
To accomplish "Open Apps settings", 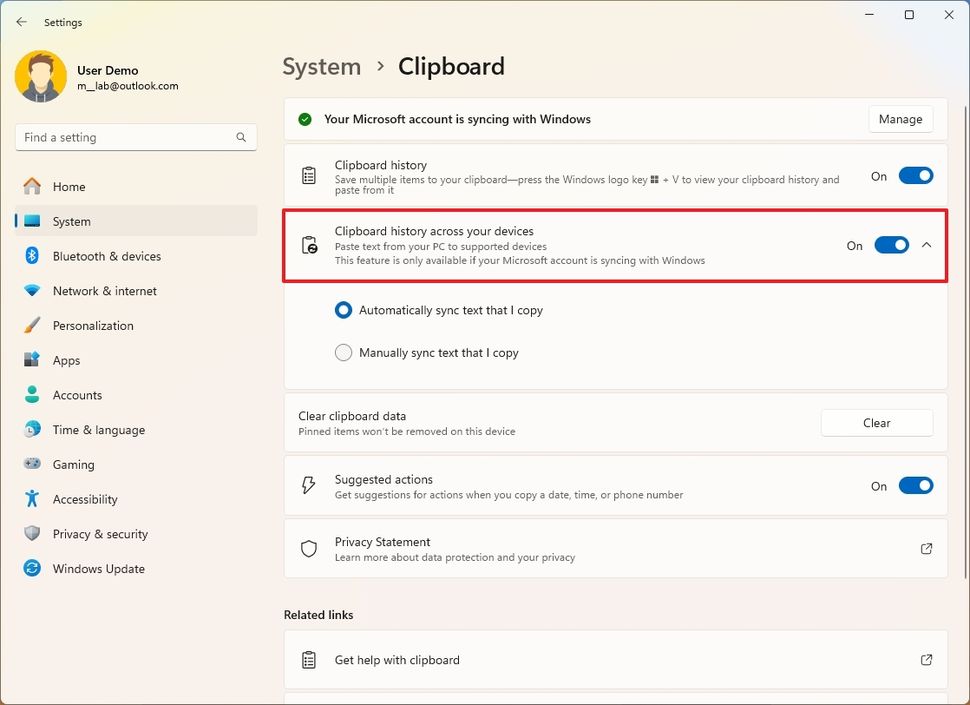I will click(x=66, y=360).
